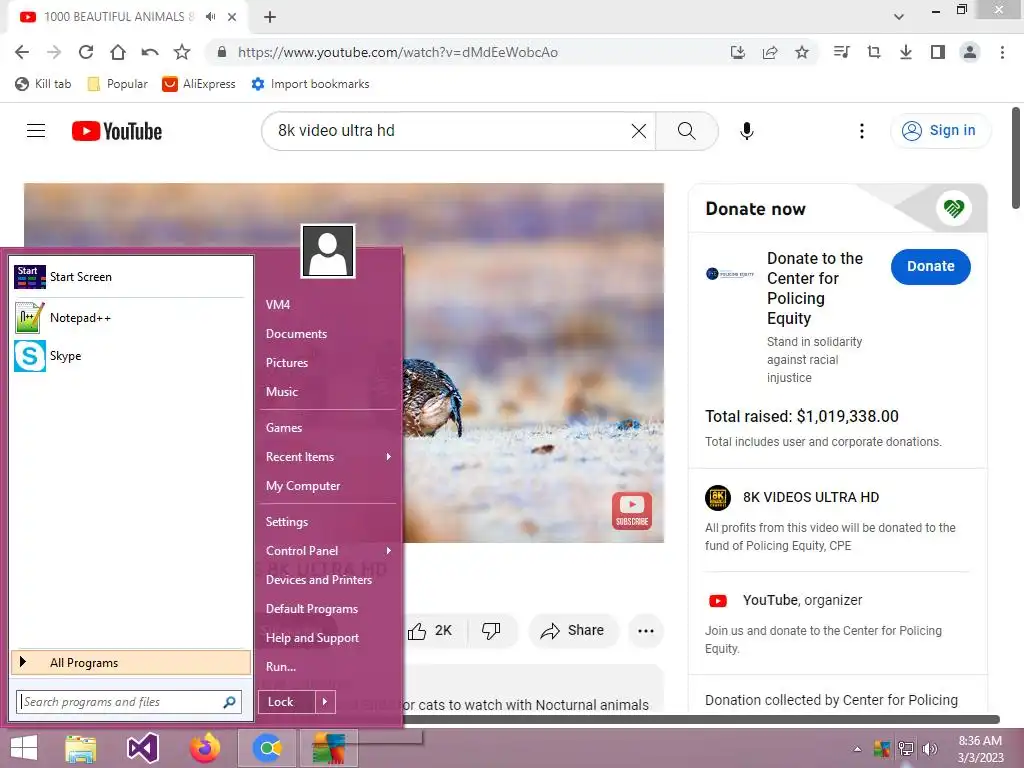The height and width of the screenshot is (768, 1024).
Task: Open Settings in start menu
Action: coord(287,522)
